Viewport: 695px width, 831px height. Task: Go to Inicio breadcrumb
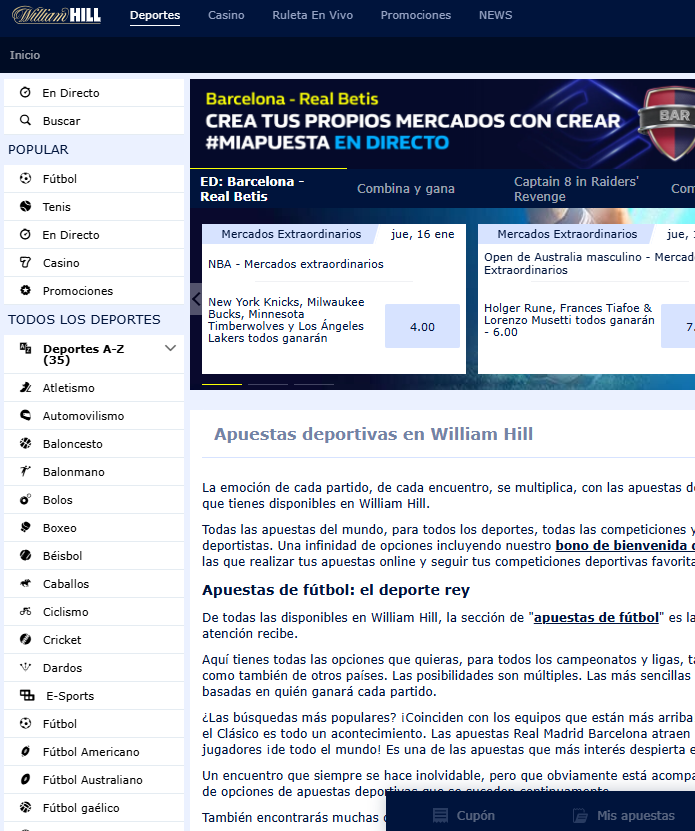(25, 55)
